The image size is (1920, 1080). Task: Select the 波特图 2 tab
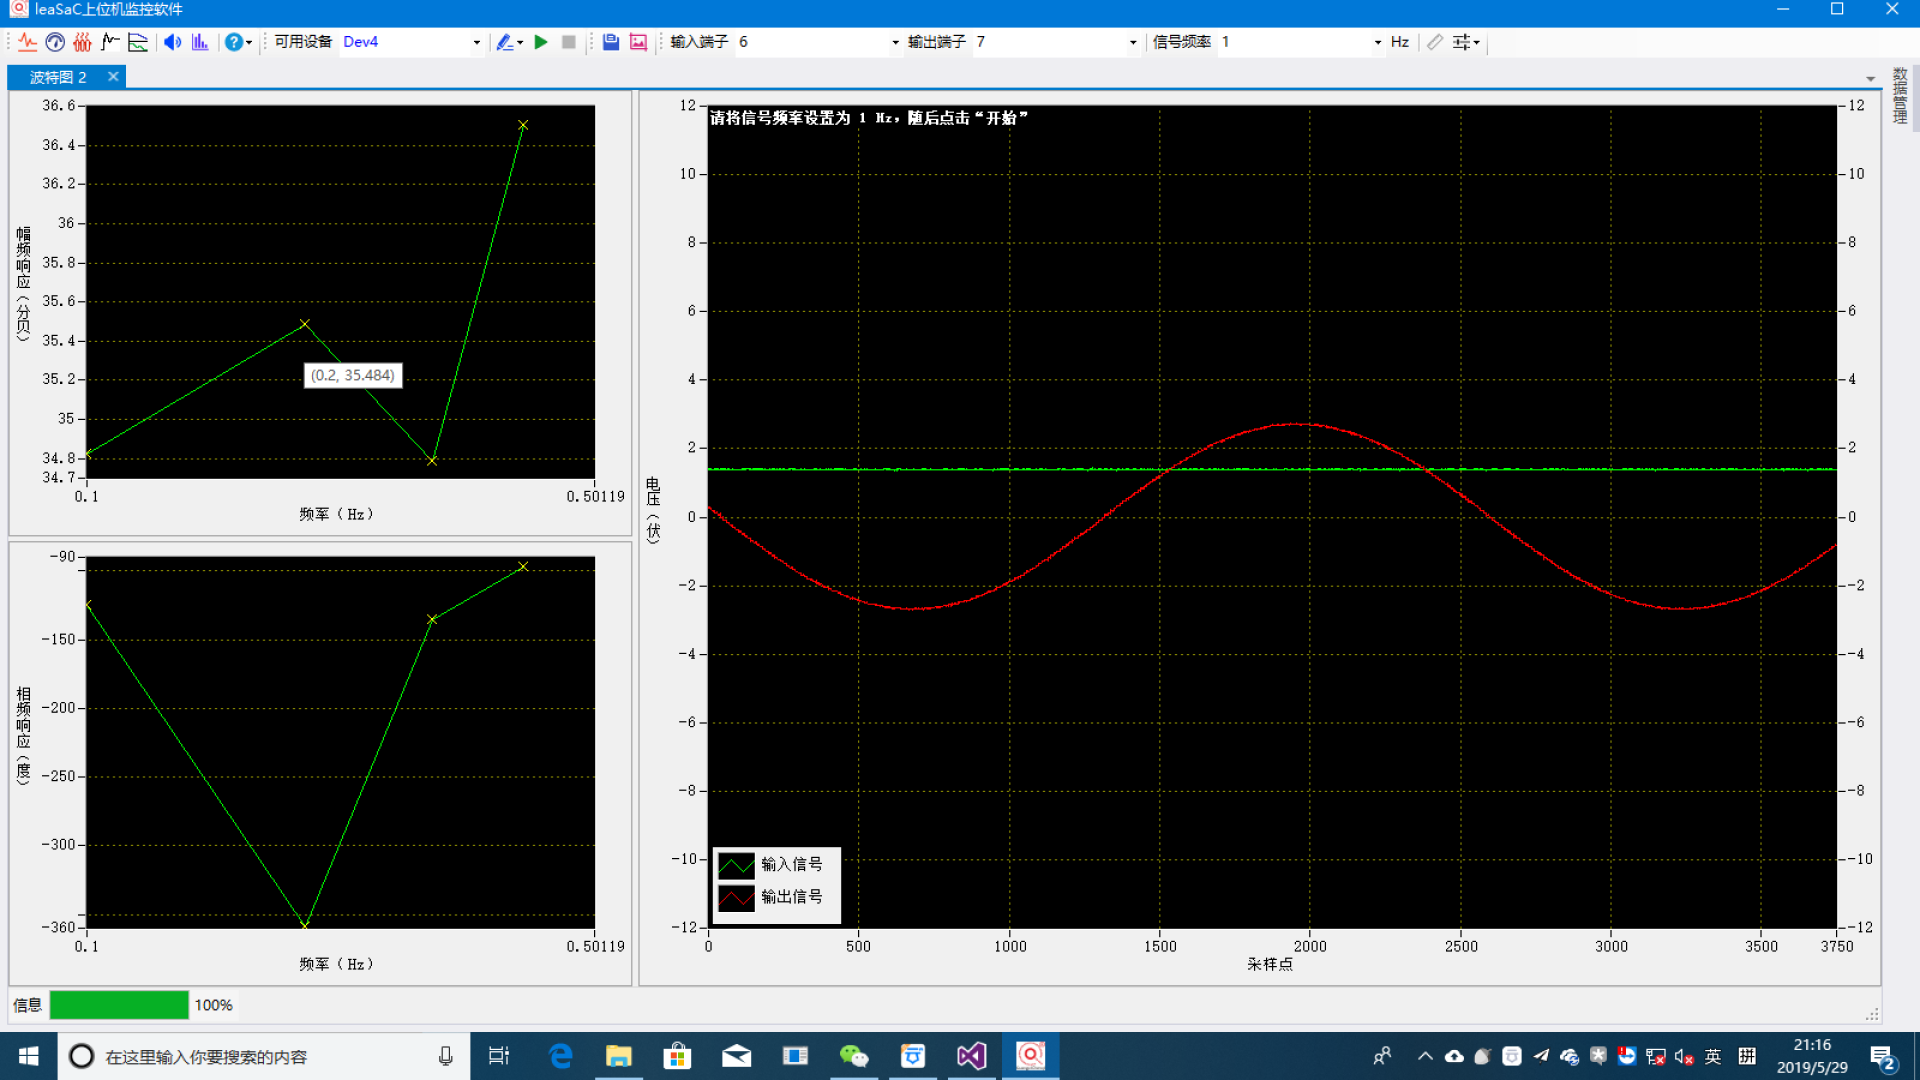click(58, 77)
